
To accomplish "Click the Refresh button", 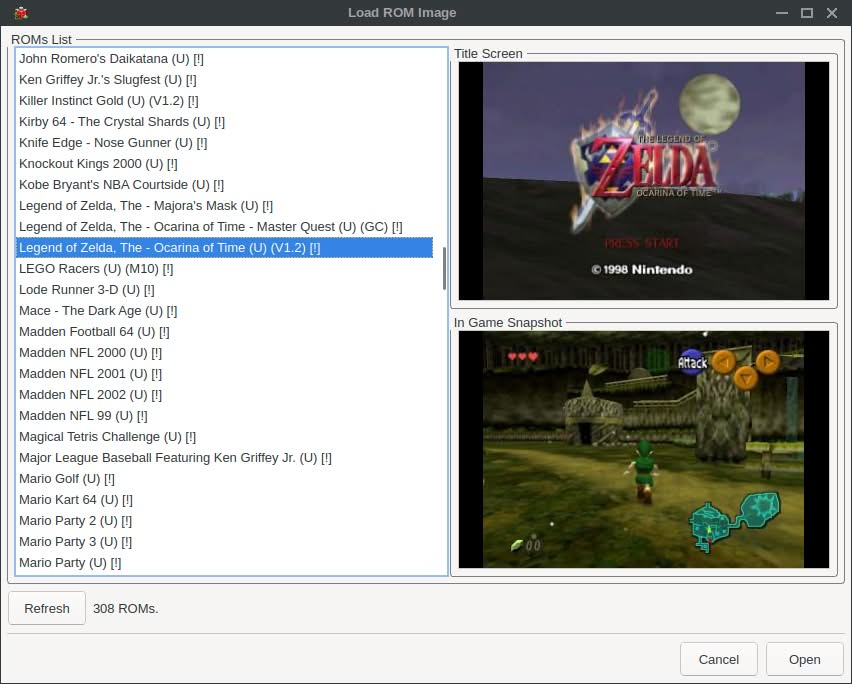I will 47,608.
